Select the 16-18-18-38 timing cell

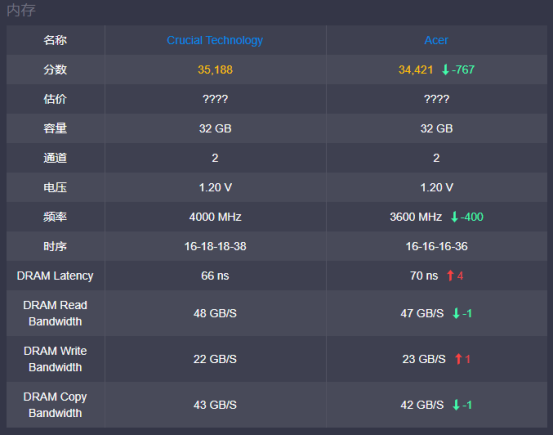215,246
